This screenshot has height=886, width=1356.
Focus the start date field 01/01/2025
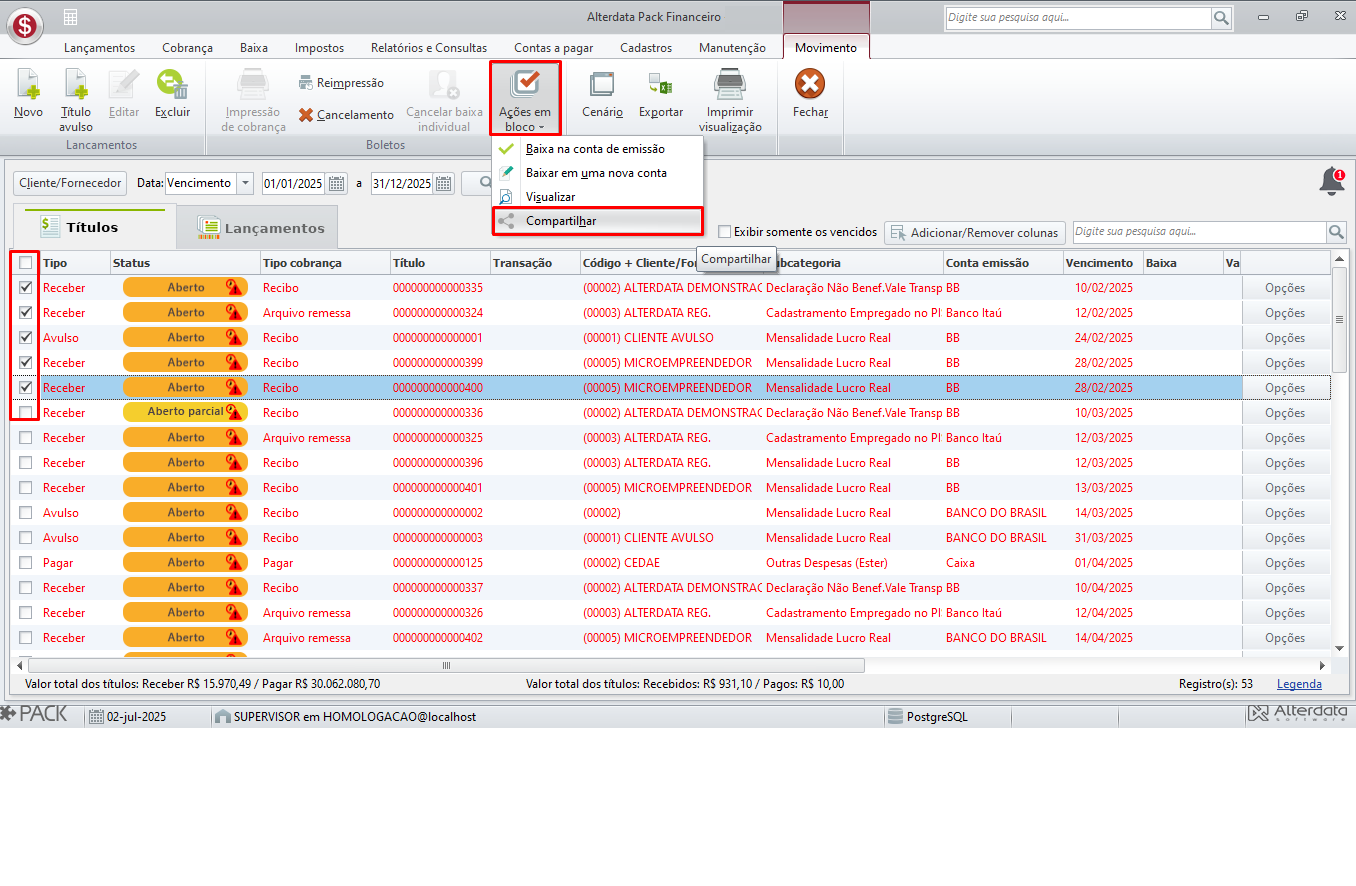pos(294,183)
